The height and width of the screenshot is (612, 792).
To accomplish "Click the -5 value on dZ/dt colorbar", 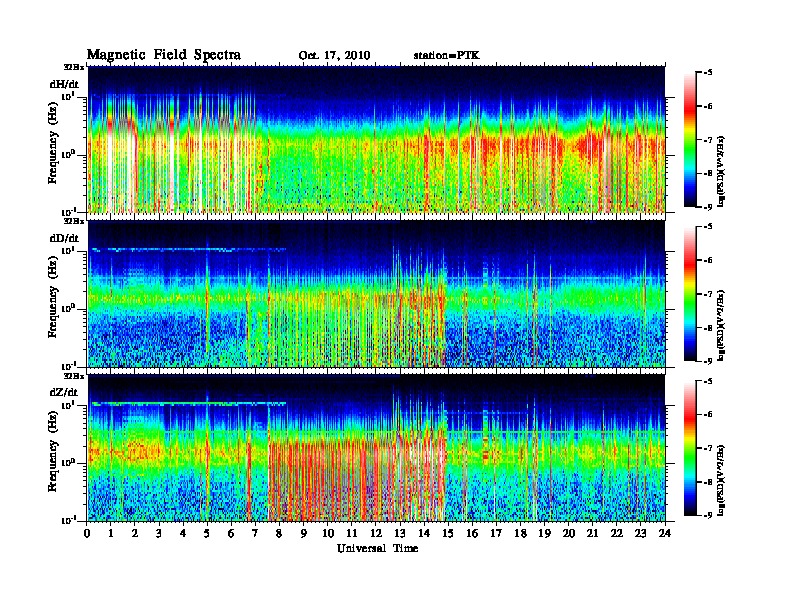I will 708,381.
